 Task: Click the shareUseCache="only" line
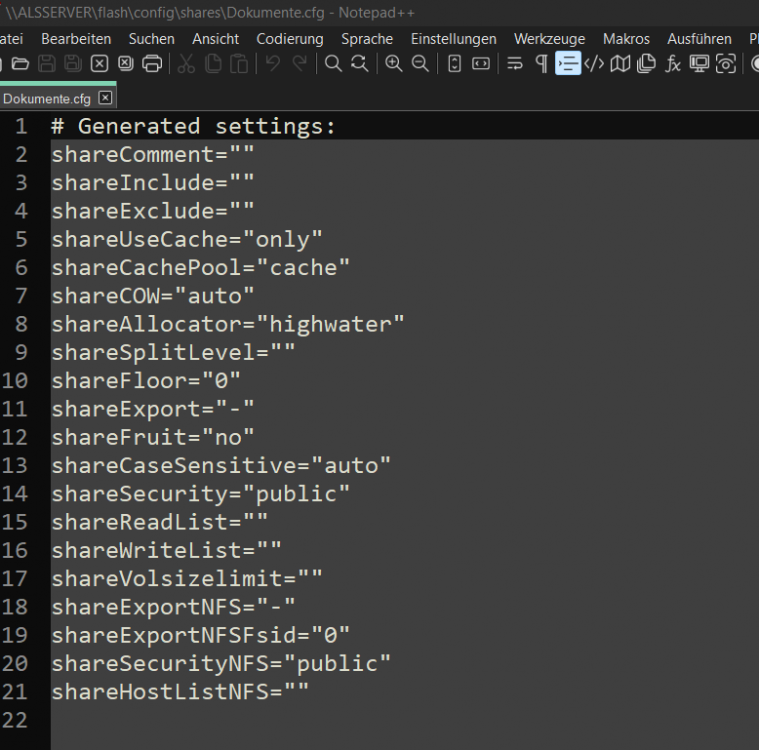(x=186, y=239)
